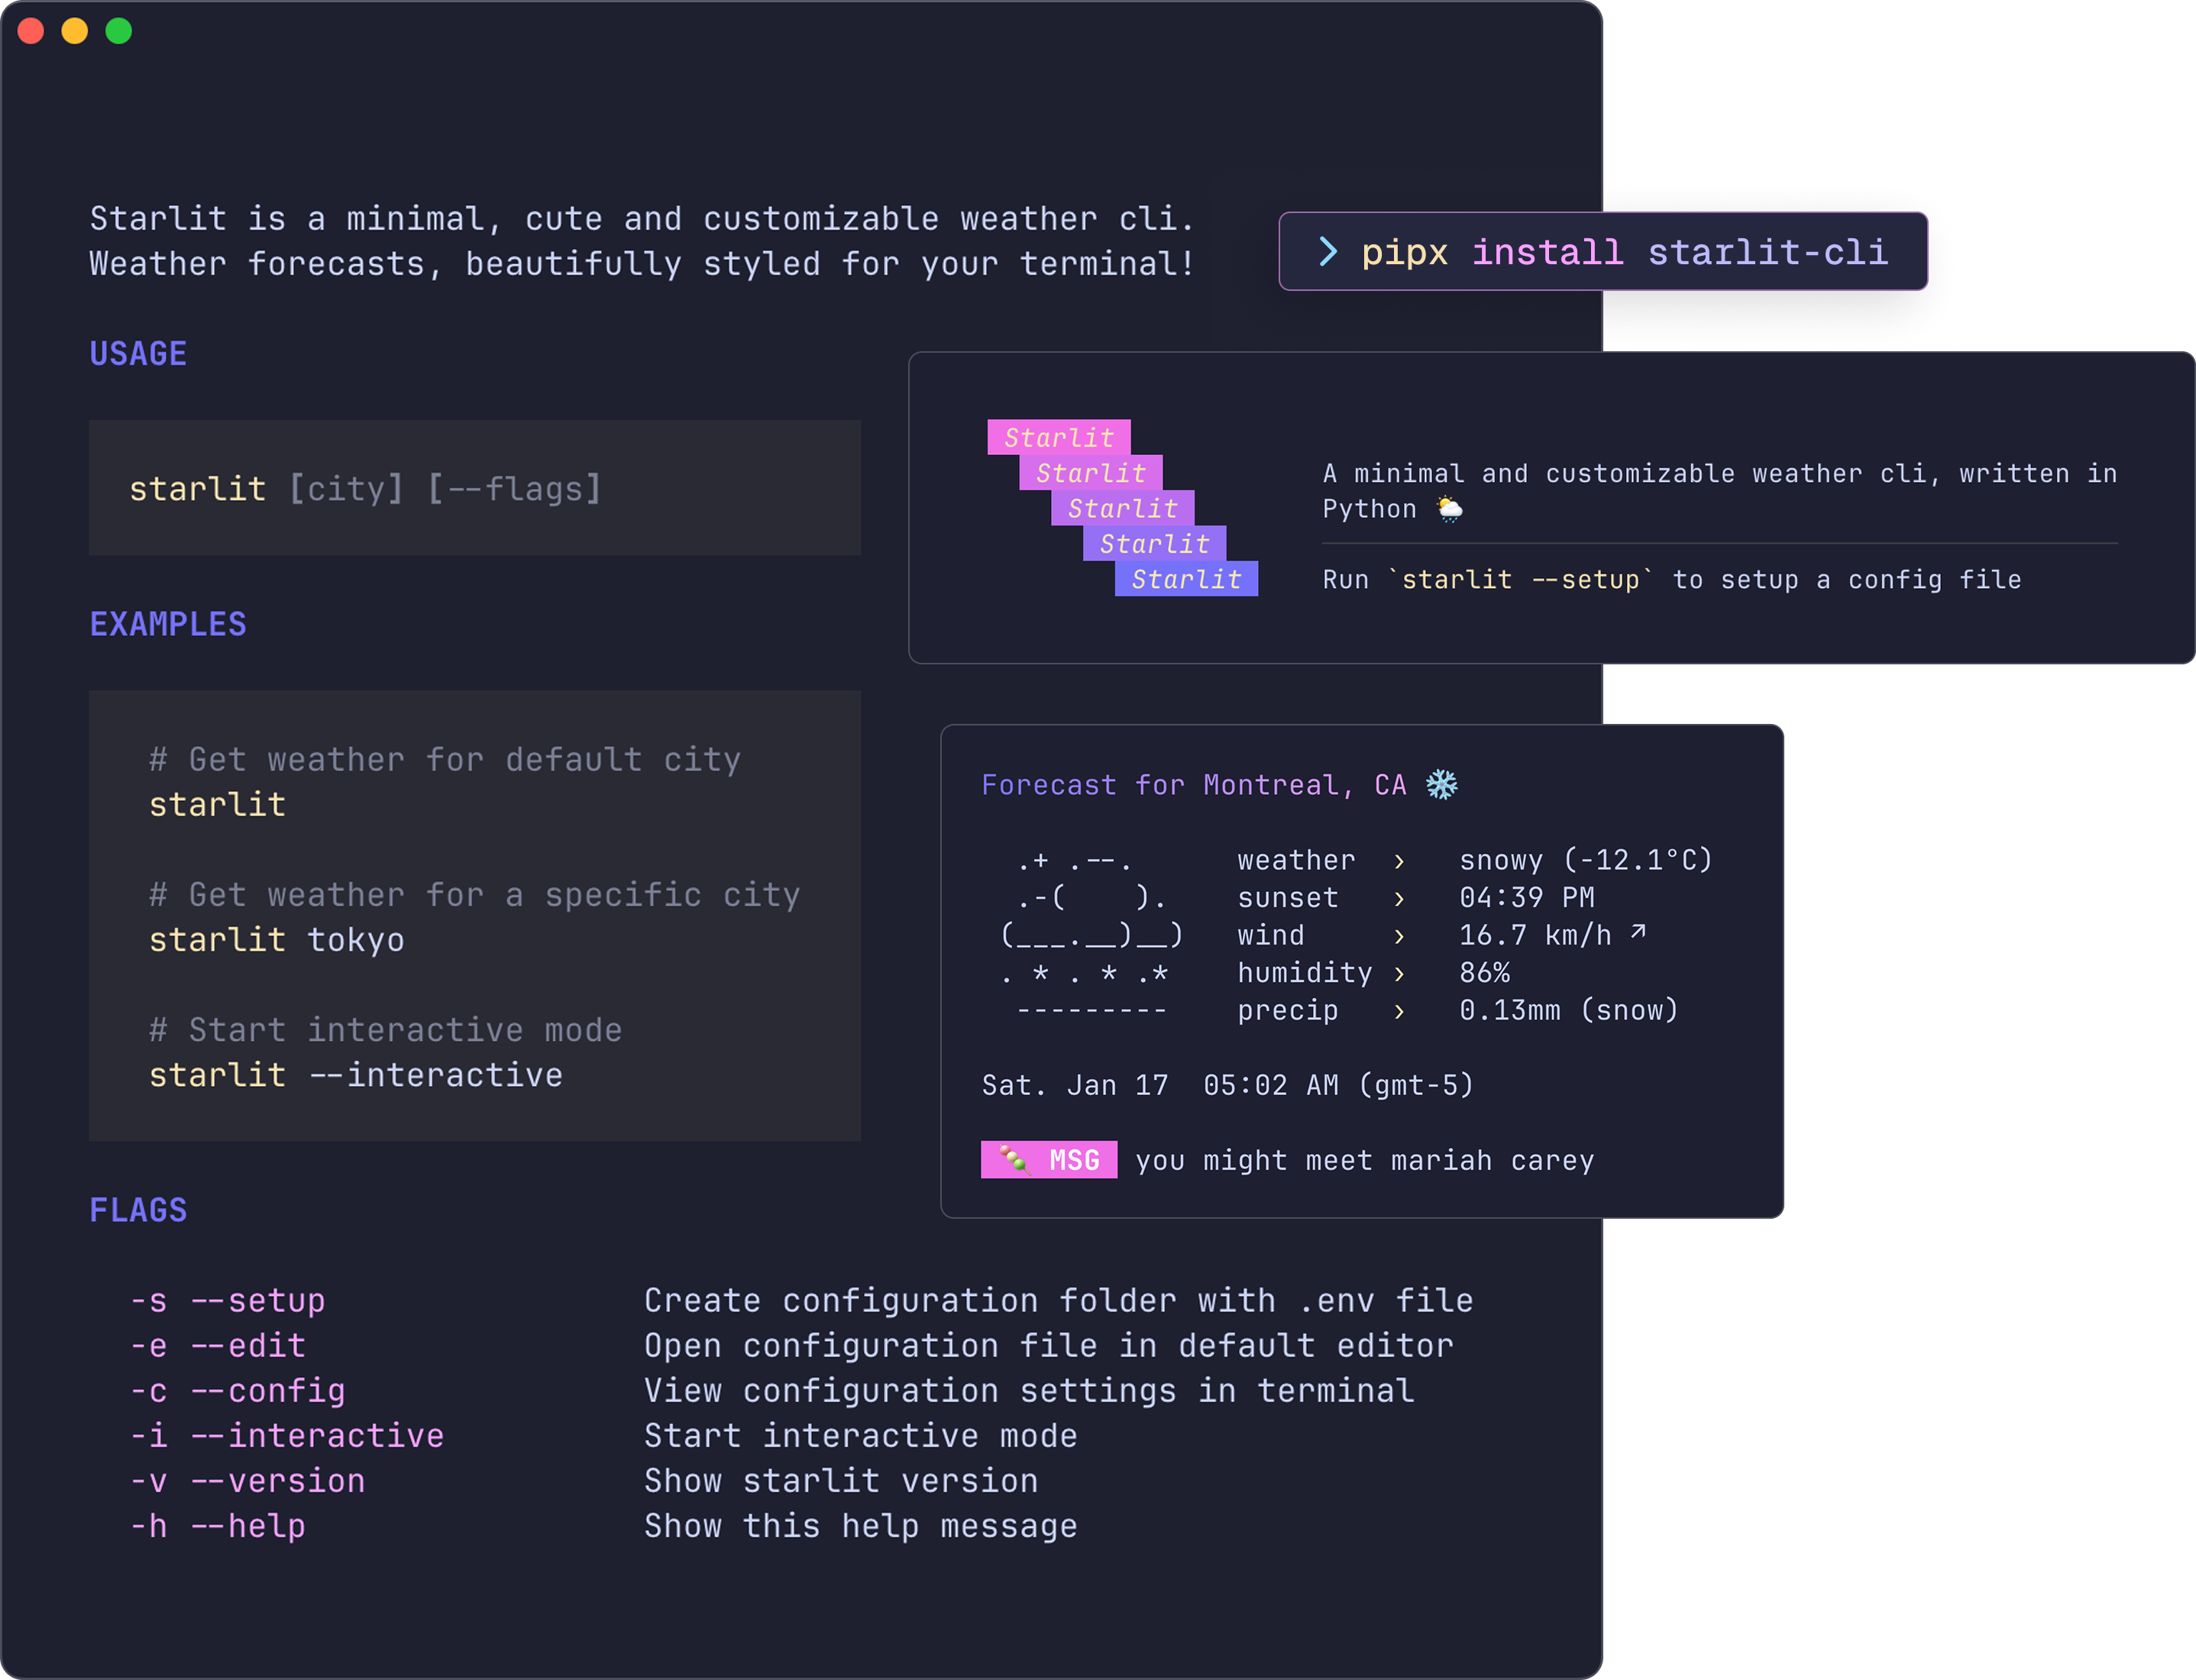2196x1680 pixels.
Task: Click the red close window button
Action: (x=31, y=31)
